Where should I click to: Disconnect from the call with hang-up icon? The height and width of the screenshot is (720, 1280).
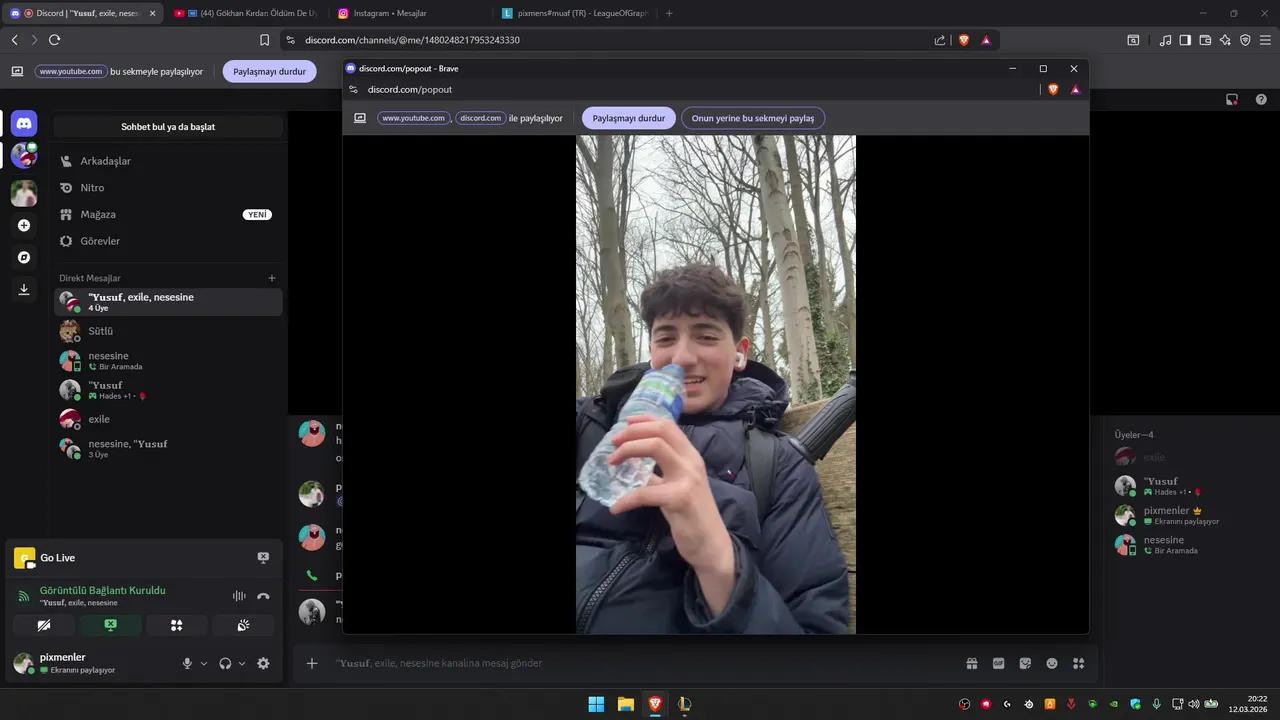(263, 596)
